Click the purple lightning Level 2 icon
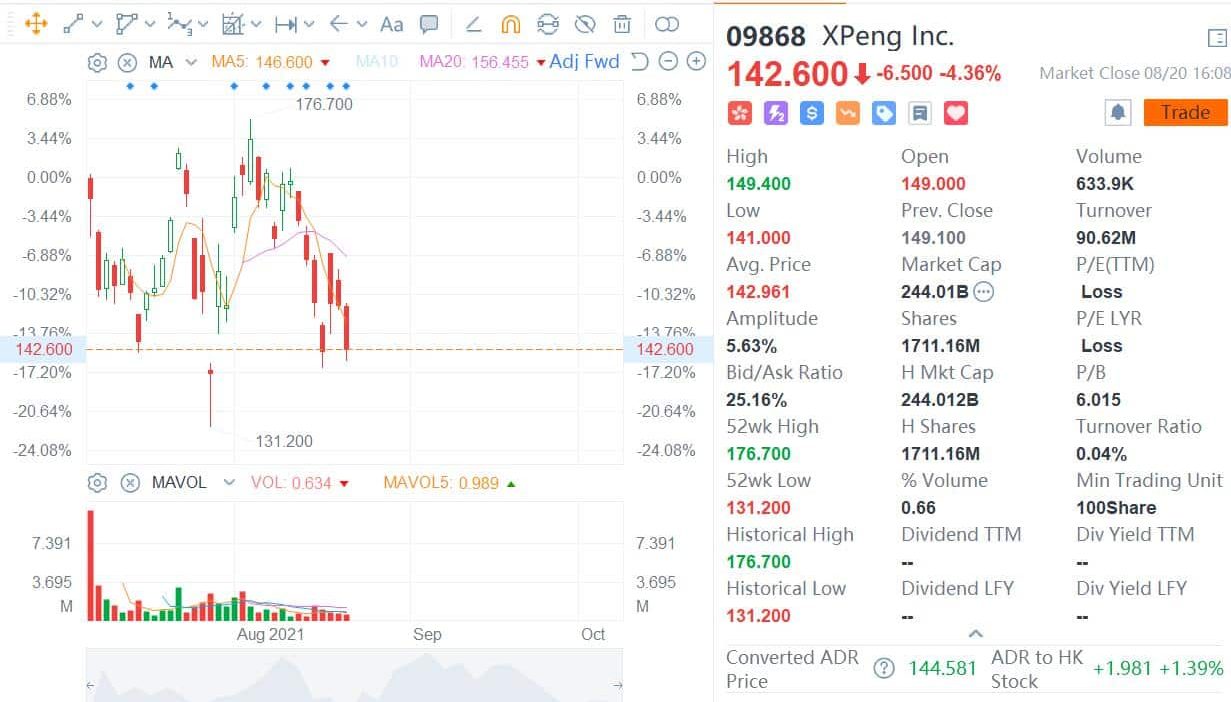This screenshot has height=702, width=1231. [x=776, y=113]
